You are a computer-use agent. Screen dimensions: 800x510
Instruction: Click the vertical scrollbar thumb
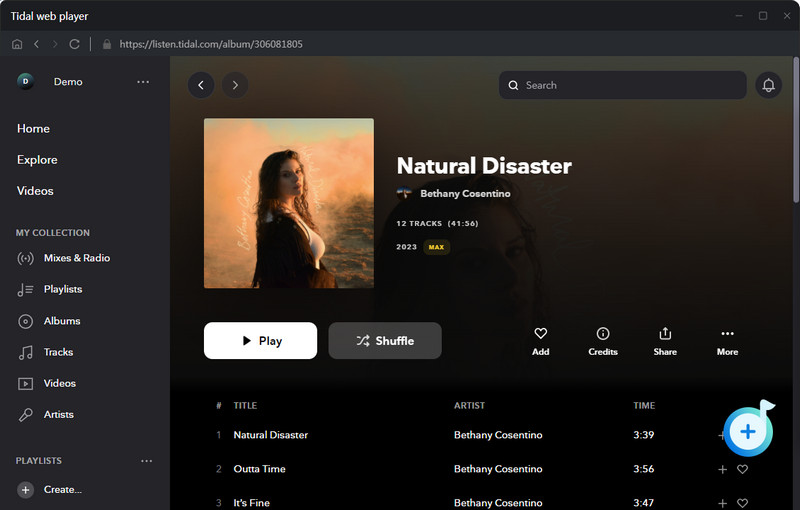coord(796,130)
